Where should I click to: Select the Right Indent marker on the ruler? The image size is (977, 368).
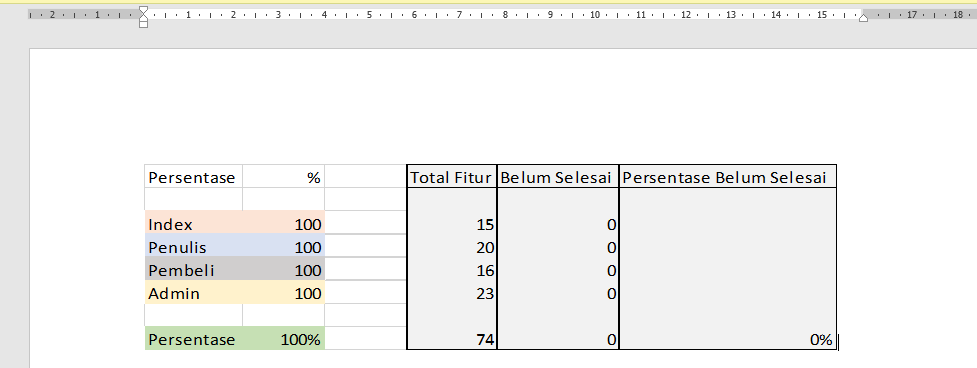click(864, 18)
